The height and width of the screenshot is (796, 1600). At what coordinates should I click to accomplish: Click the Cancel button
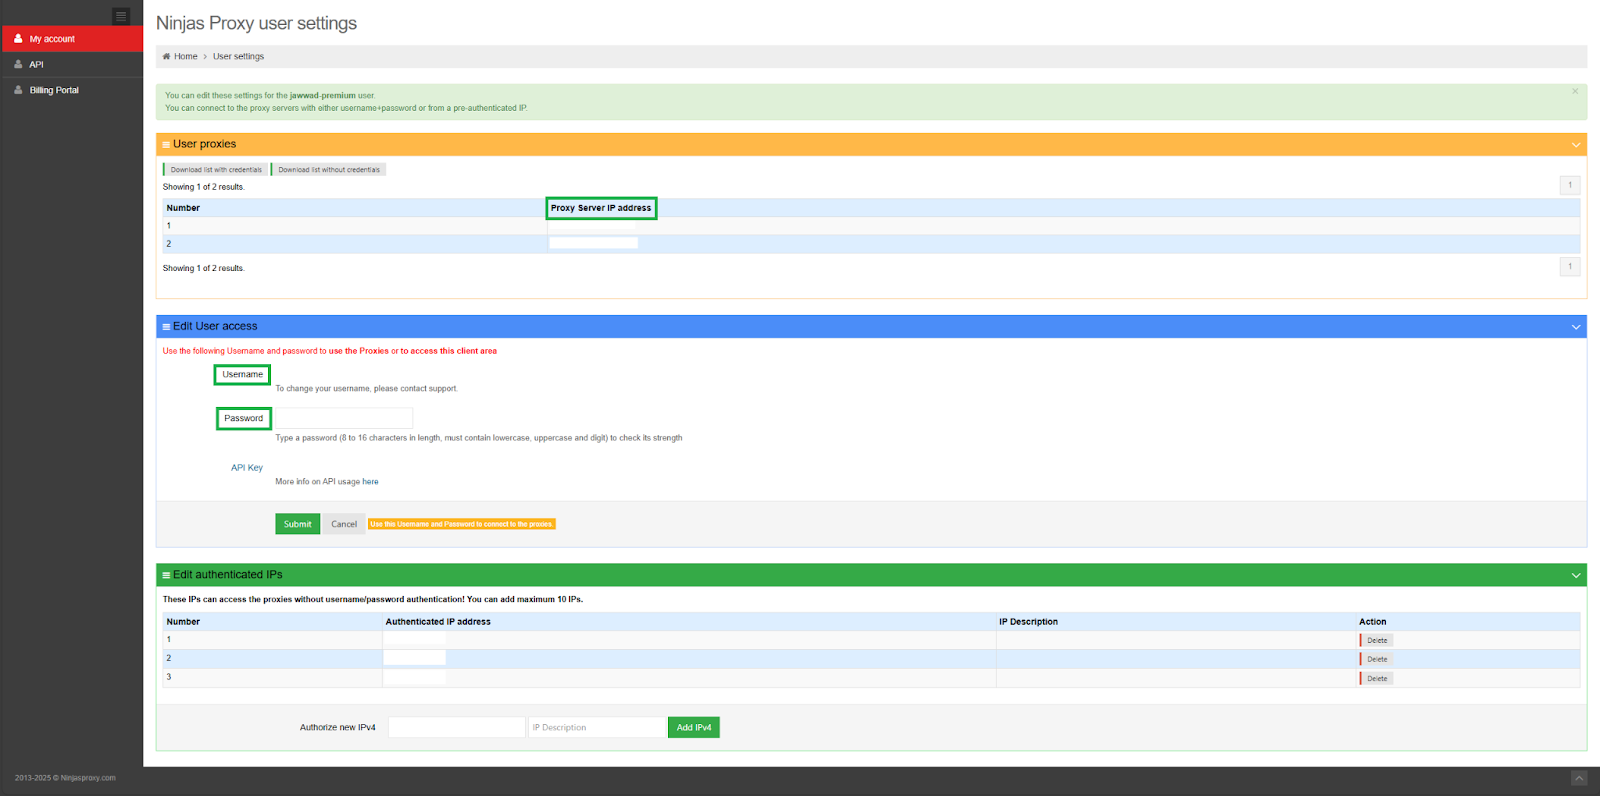(x=344, y=524)
